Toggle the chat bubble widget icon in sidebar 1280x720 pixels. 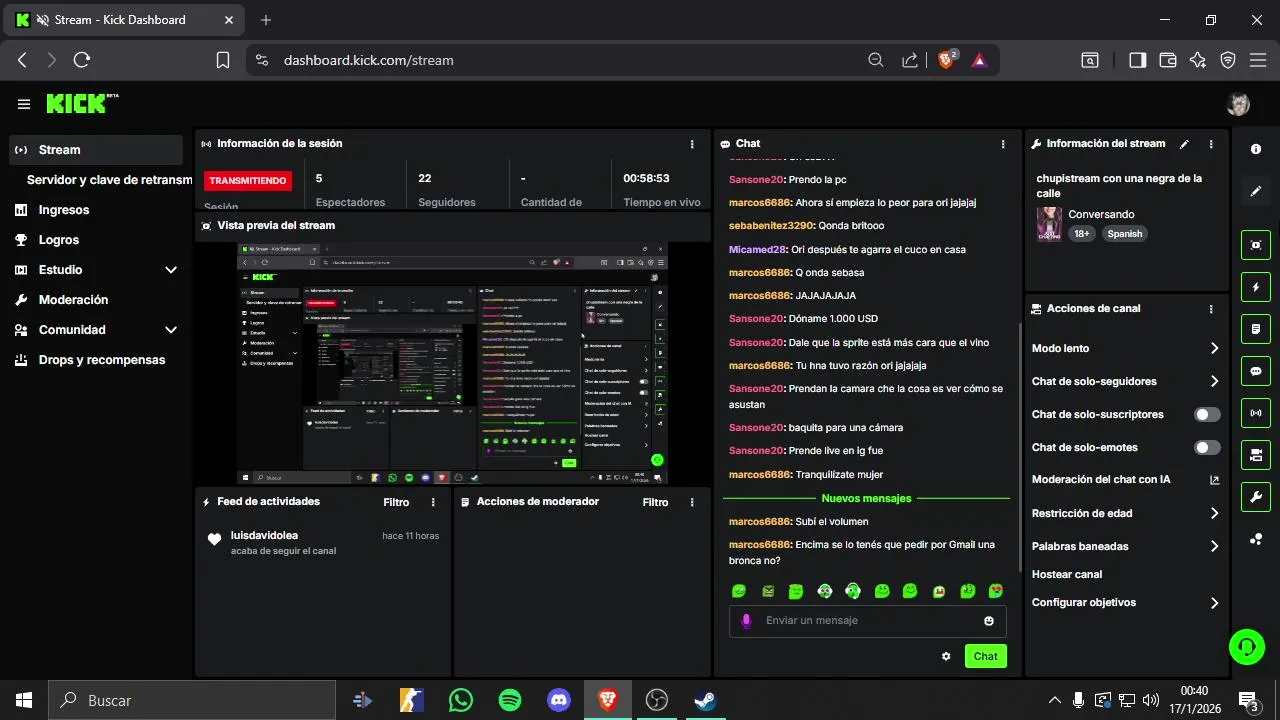coord(1256,371)
